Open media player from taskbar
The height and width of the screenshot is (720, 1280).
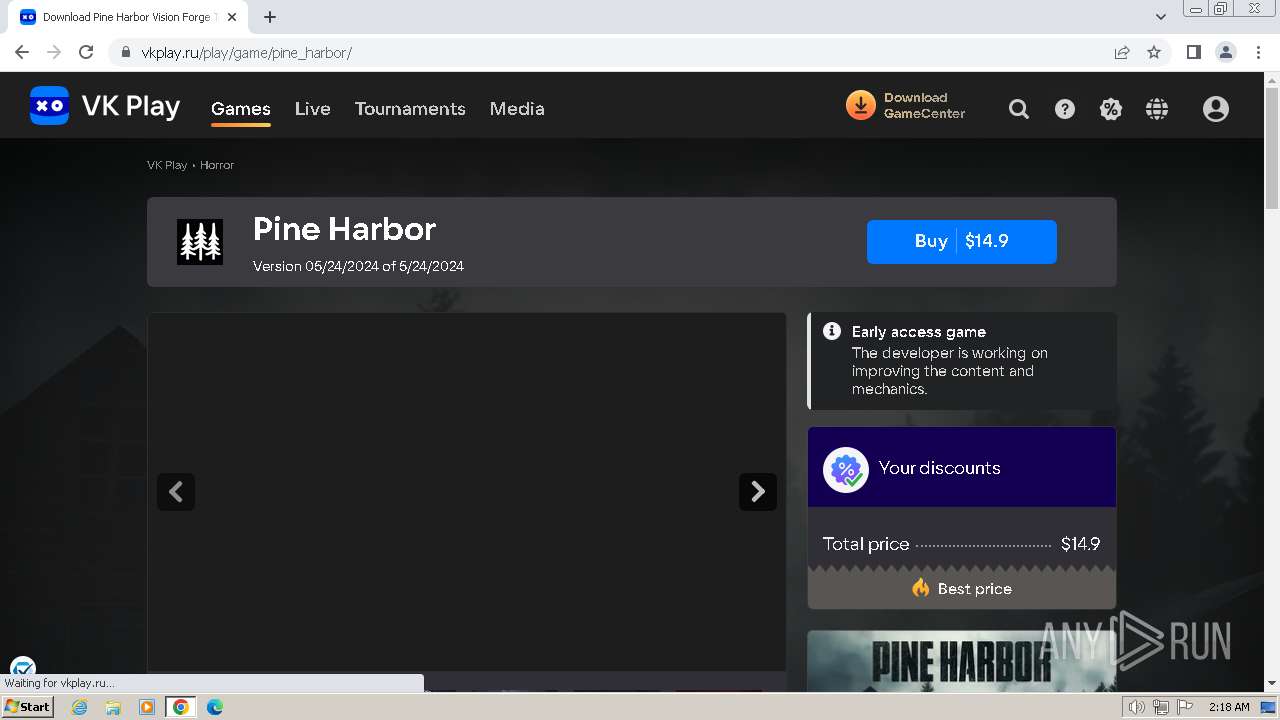(x=147, y=707)
